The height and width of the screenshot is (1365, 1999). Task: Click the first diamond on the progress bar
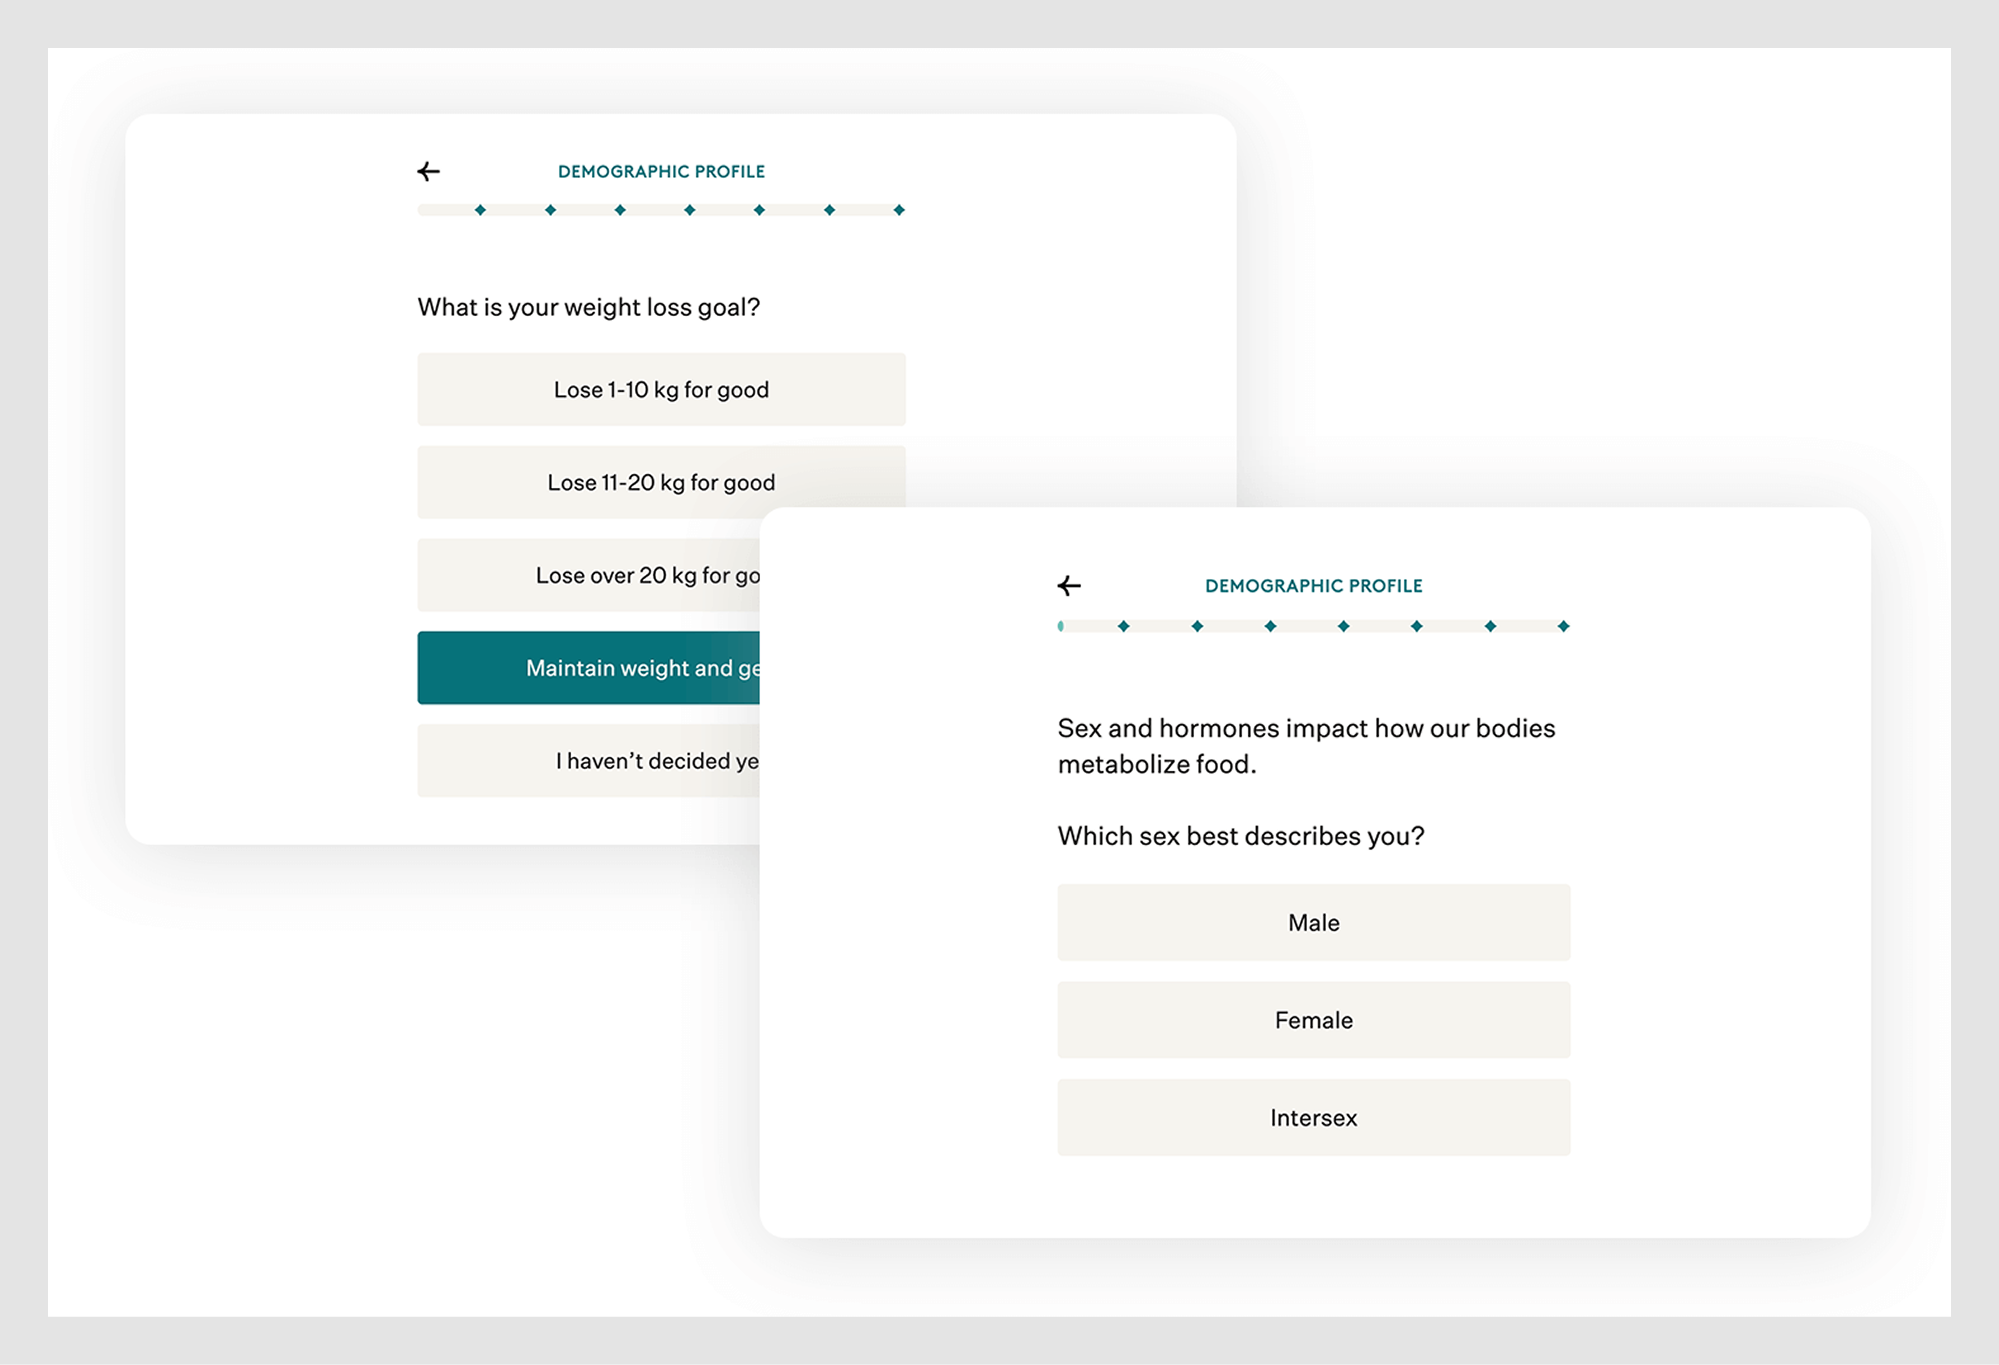tap(480, 210)
